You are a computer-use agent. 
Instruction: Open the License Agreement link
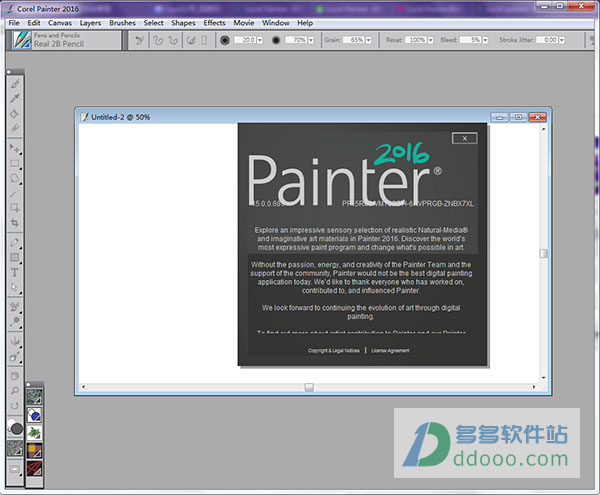tap(390, 350)
